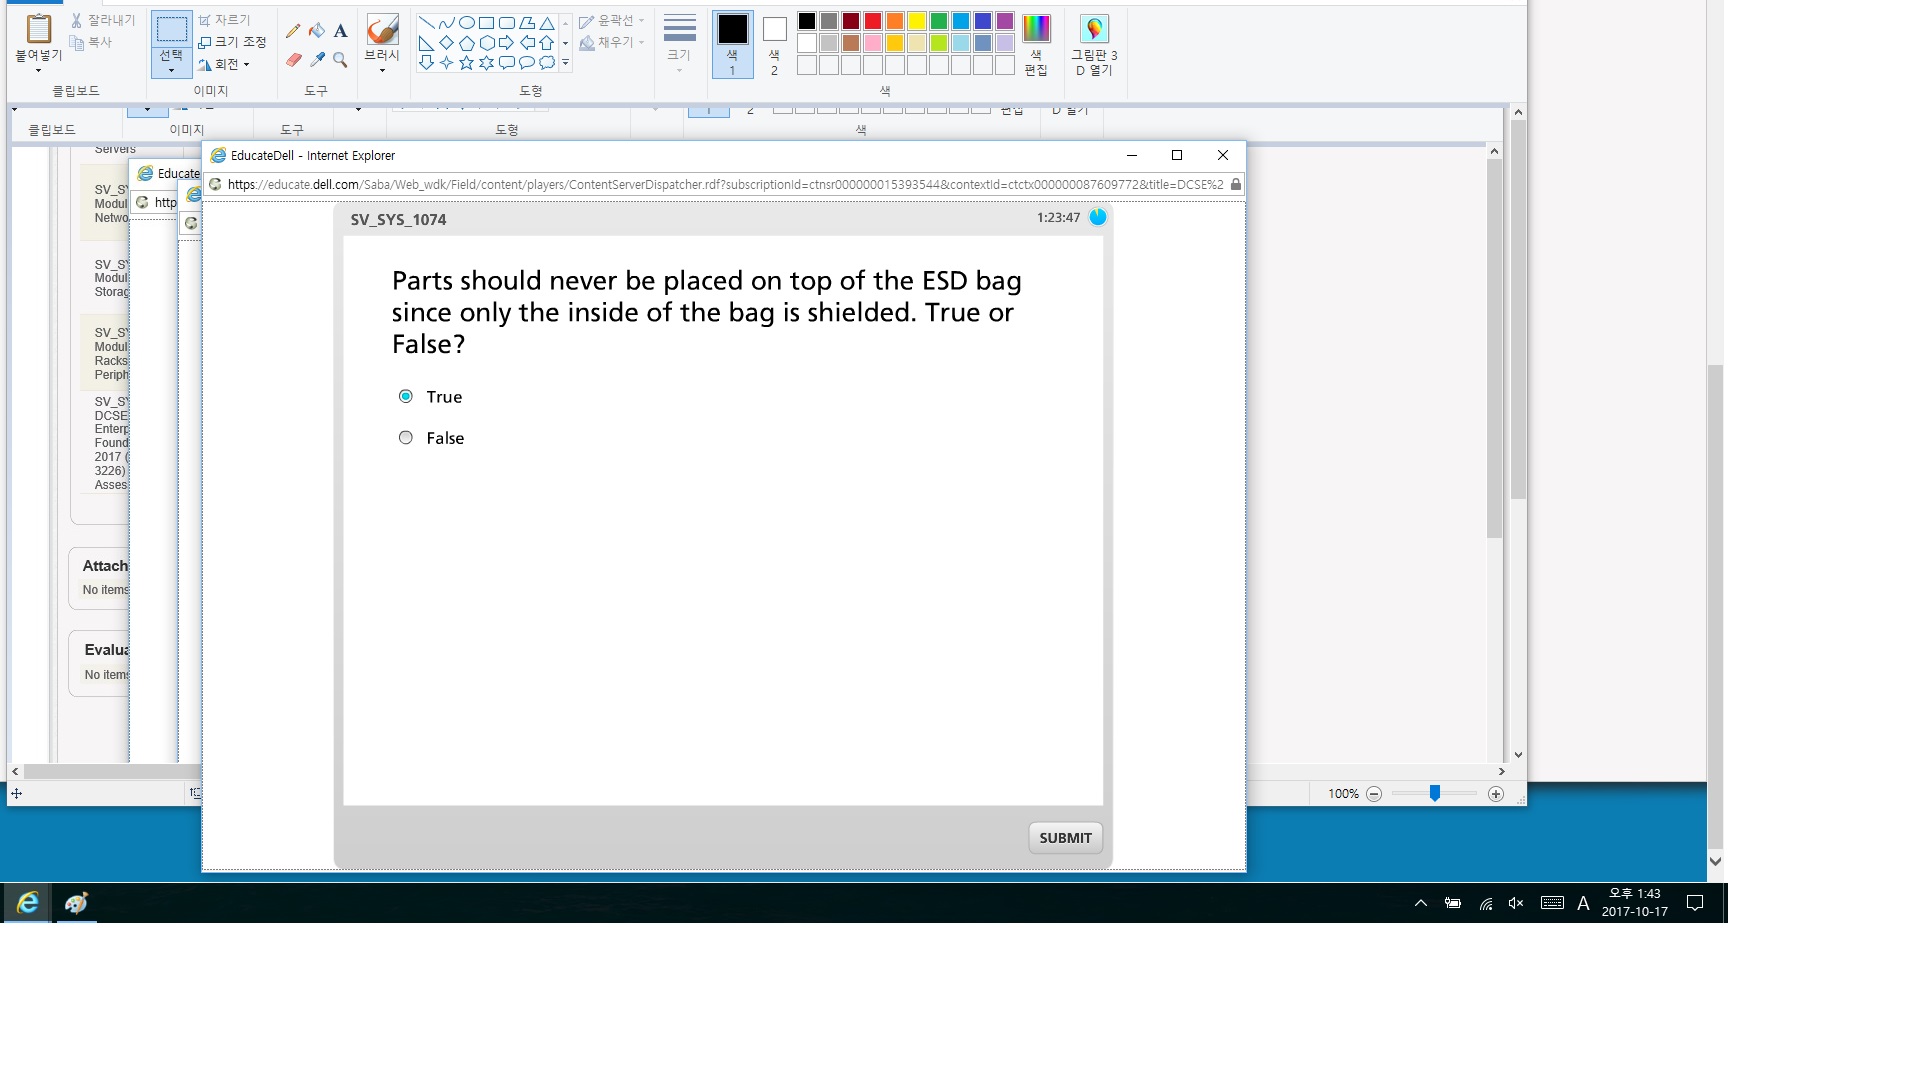Screen dimensions: 1920x1080
Task: Select the Color picker eyedropper tool
Action: pos(317,60)
